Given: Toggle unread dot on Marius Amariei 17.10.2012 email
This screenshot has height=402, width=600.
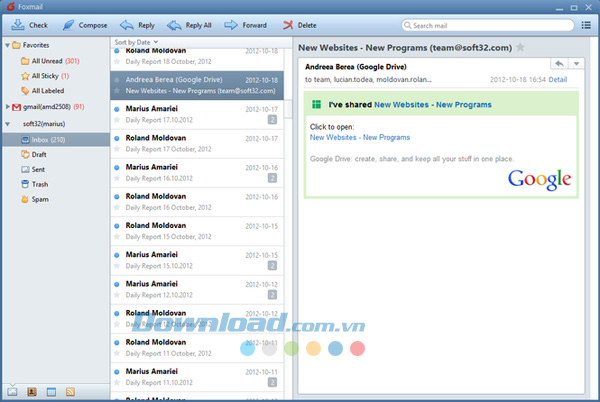Looking at the screenshot, I should click(117, 109).
